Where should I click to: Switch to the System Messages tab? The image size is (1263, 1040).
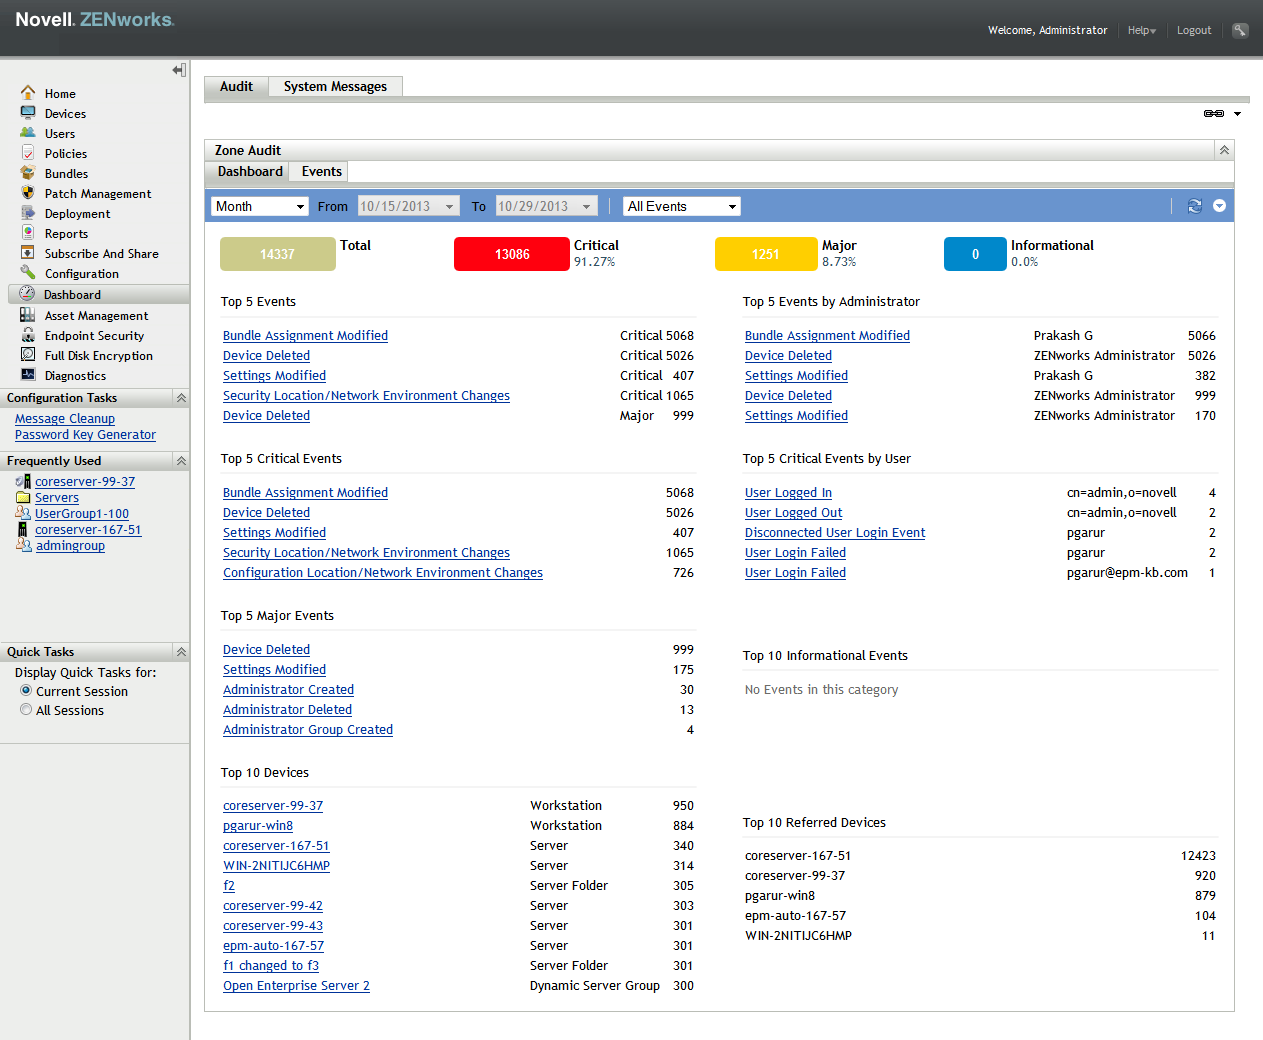(335, 87)
